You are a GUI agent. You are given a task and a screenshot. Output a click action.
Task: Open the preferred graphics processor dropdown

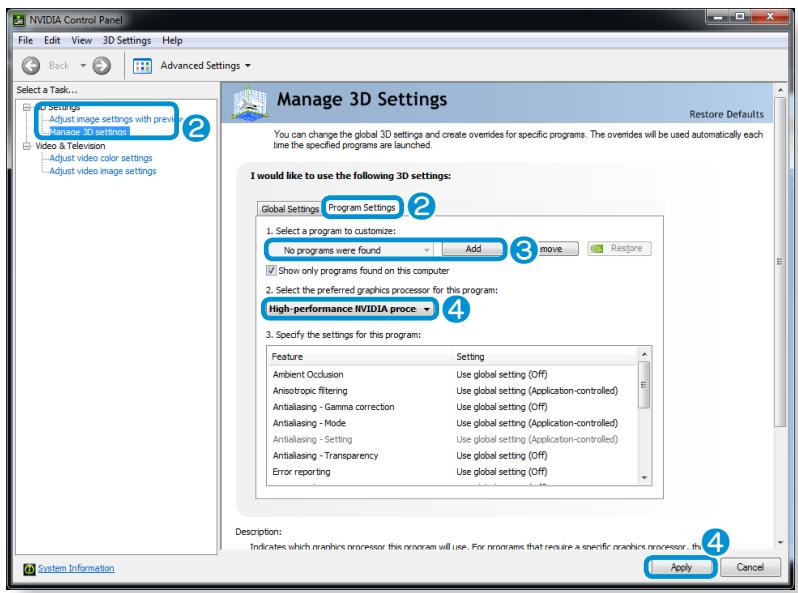click(x=350, y=309)
